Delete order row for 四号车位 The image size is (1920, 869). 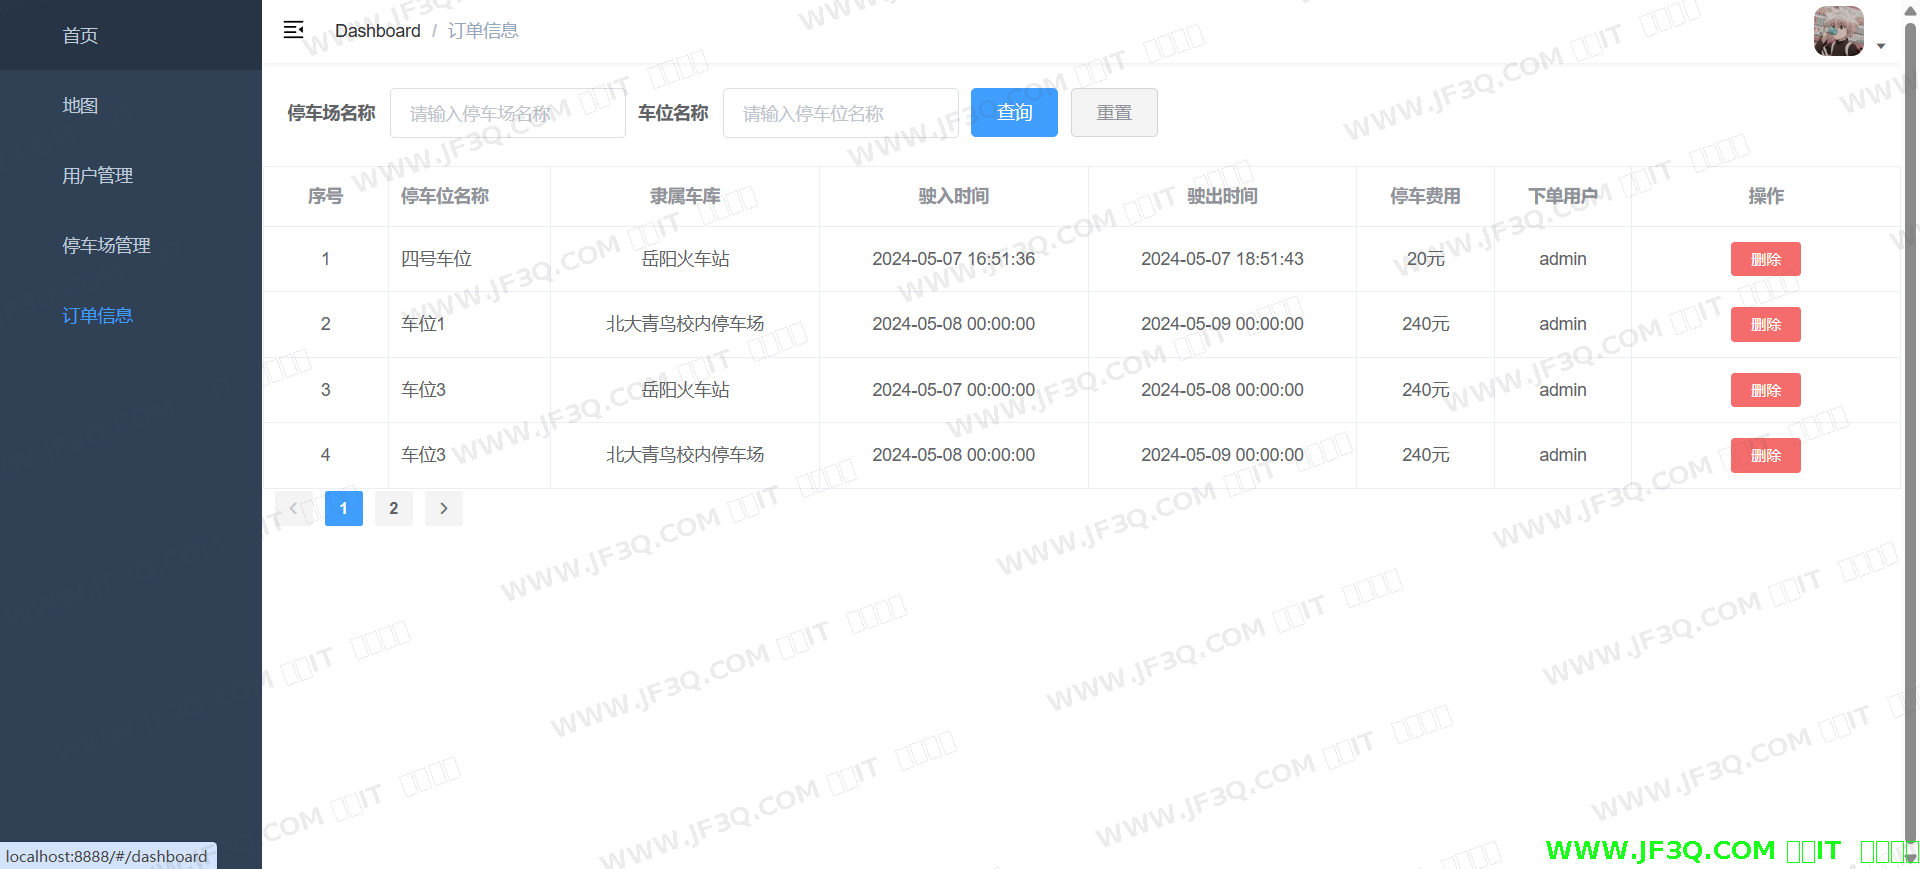point(1765,259)
